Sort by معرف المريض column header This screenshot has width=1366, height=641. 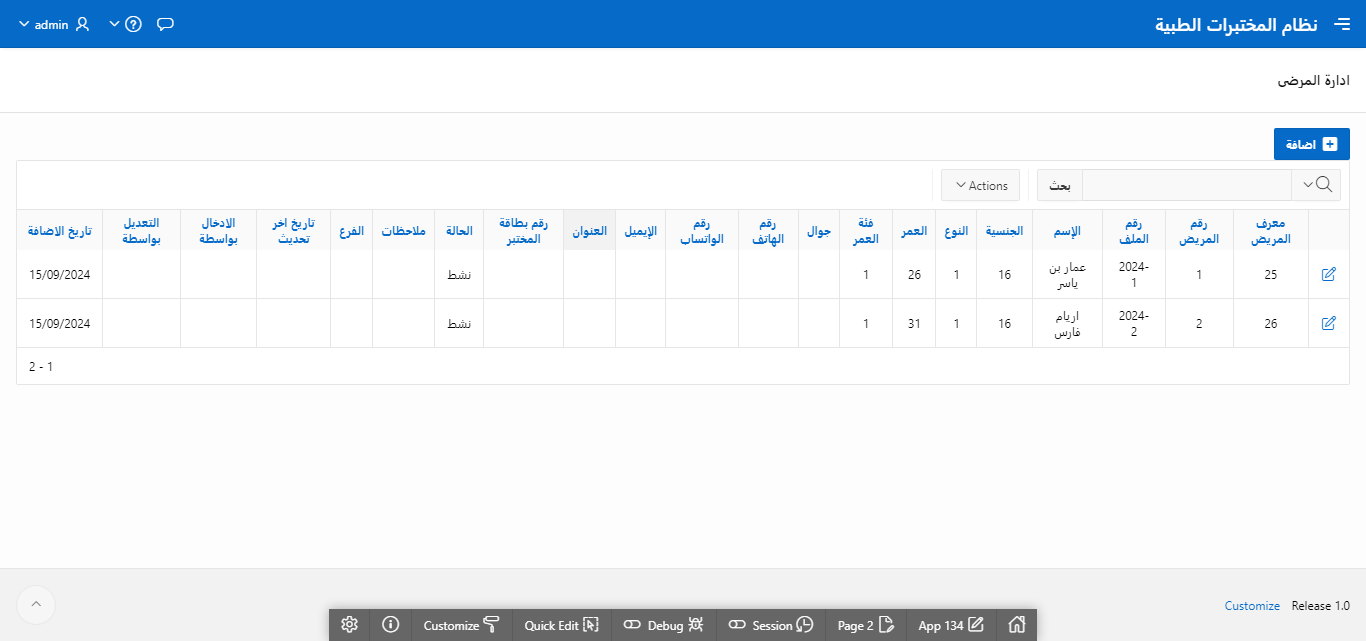pyautogui.click(x=1271, y=230)
